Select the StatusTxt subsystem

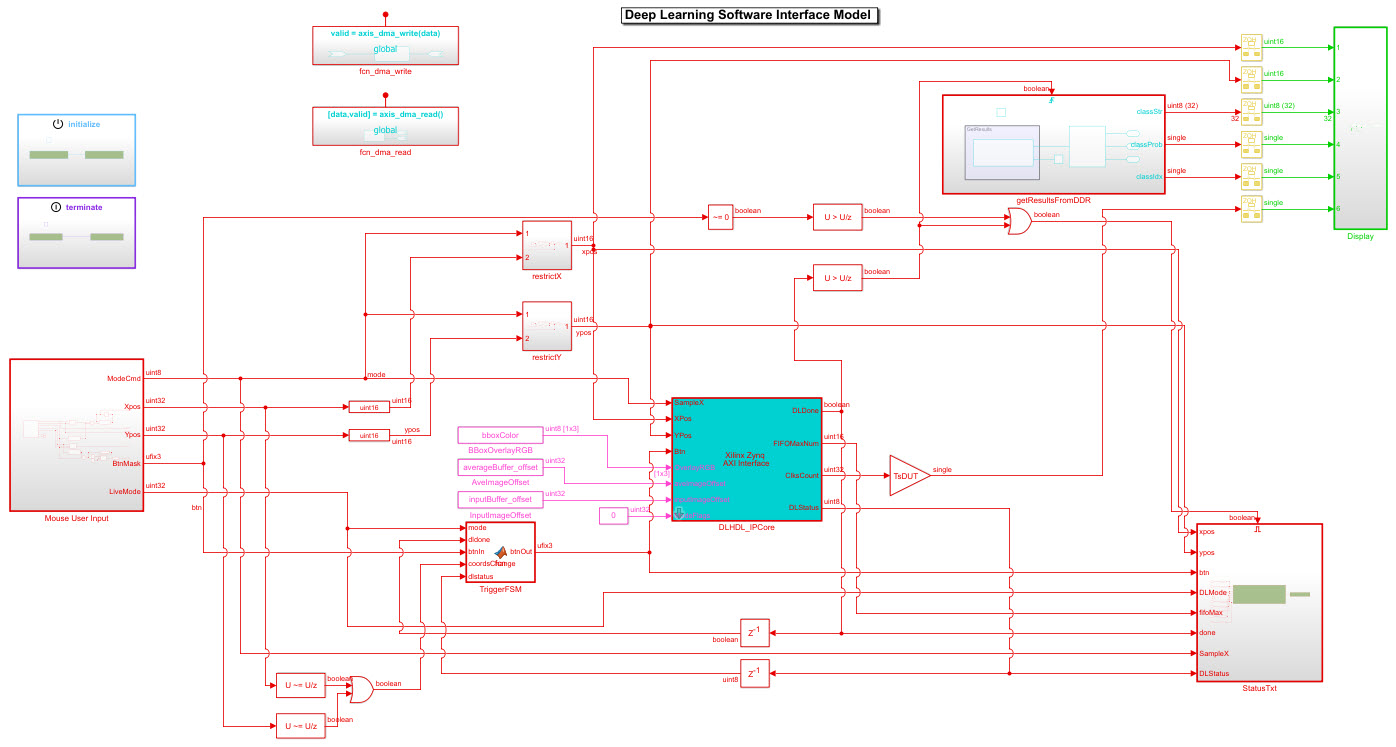coord(1259,603)
